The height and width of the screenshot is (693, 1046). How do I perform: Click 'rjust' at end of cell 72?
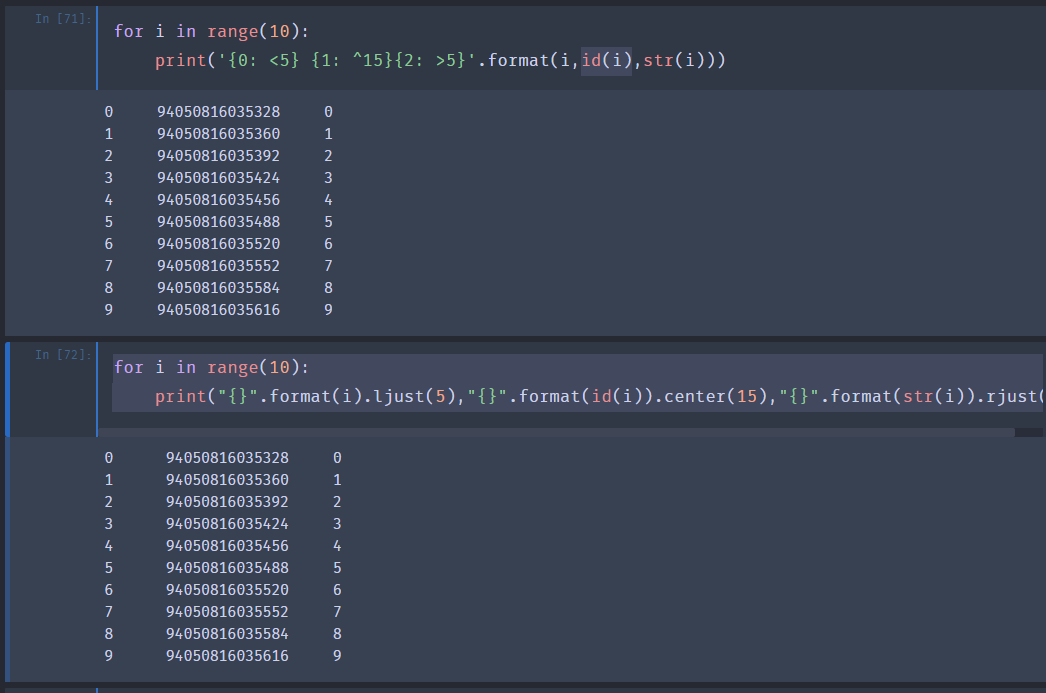tap(1011, 397)
